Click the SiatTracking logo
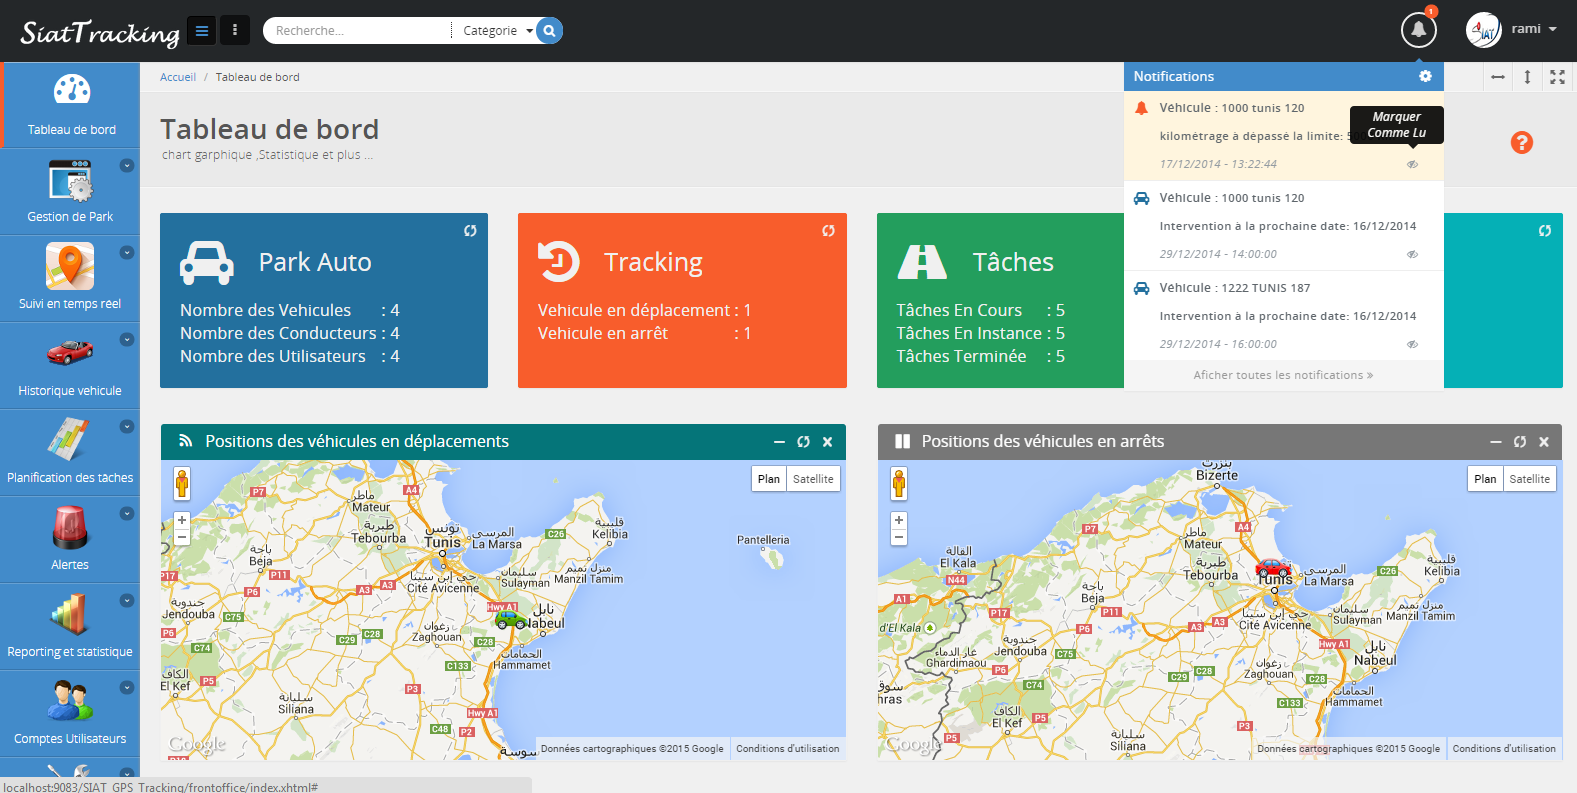 click(x=100, y=33)
